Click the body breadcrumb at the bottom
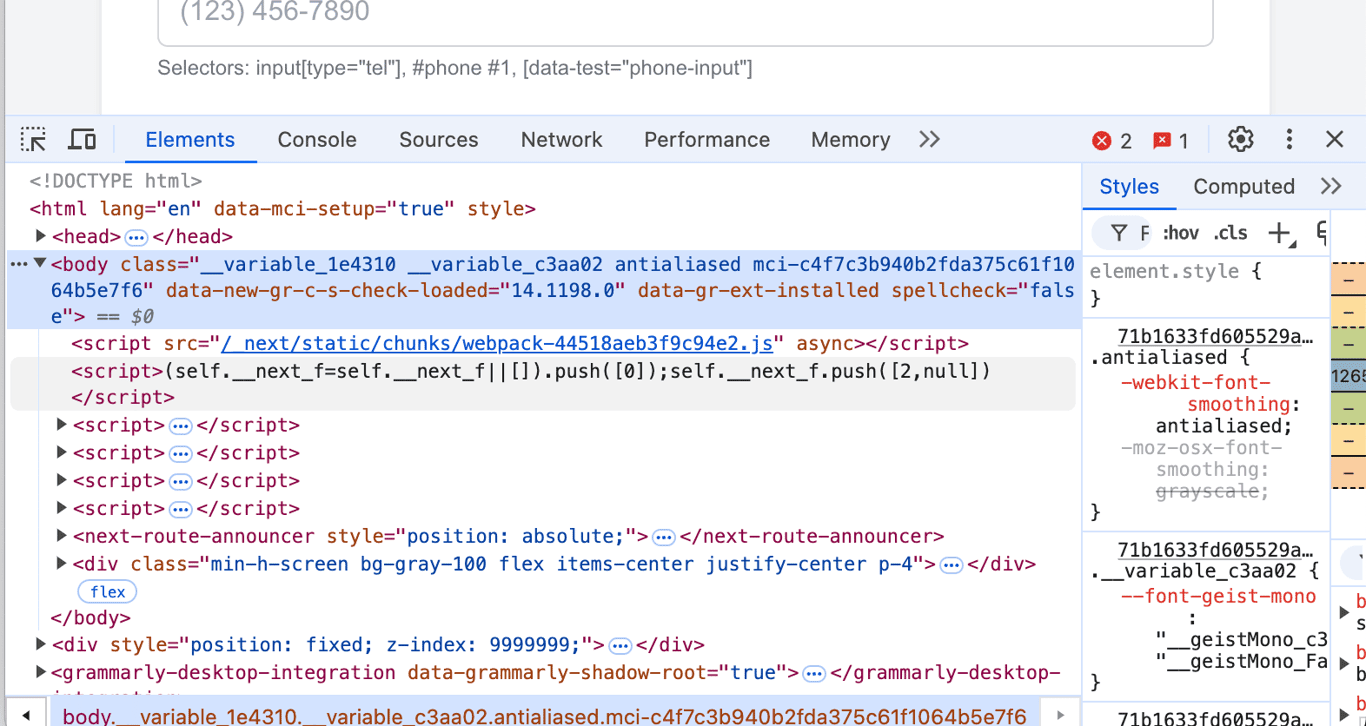Screen dimensions: 1366x726 [x=544, y=716]
